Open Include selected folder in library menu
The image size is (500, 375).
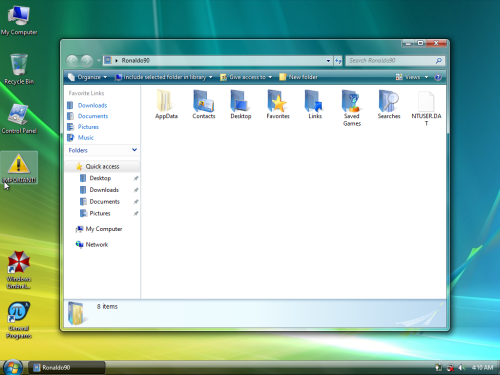click(163, 77)
